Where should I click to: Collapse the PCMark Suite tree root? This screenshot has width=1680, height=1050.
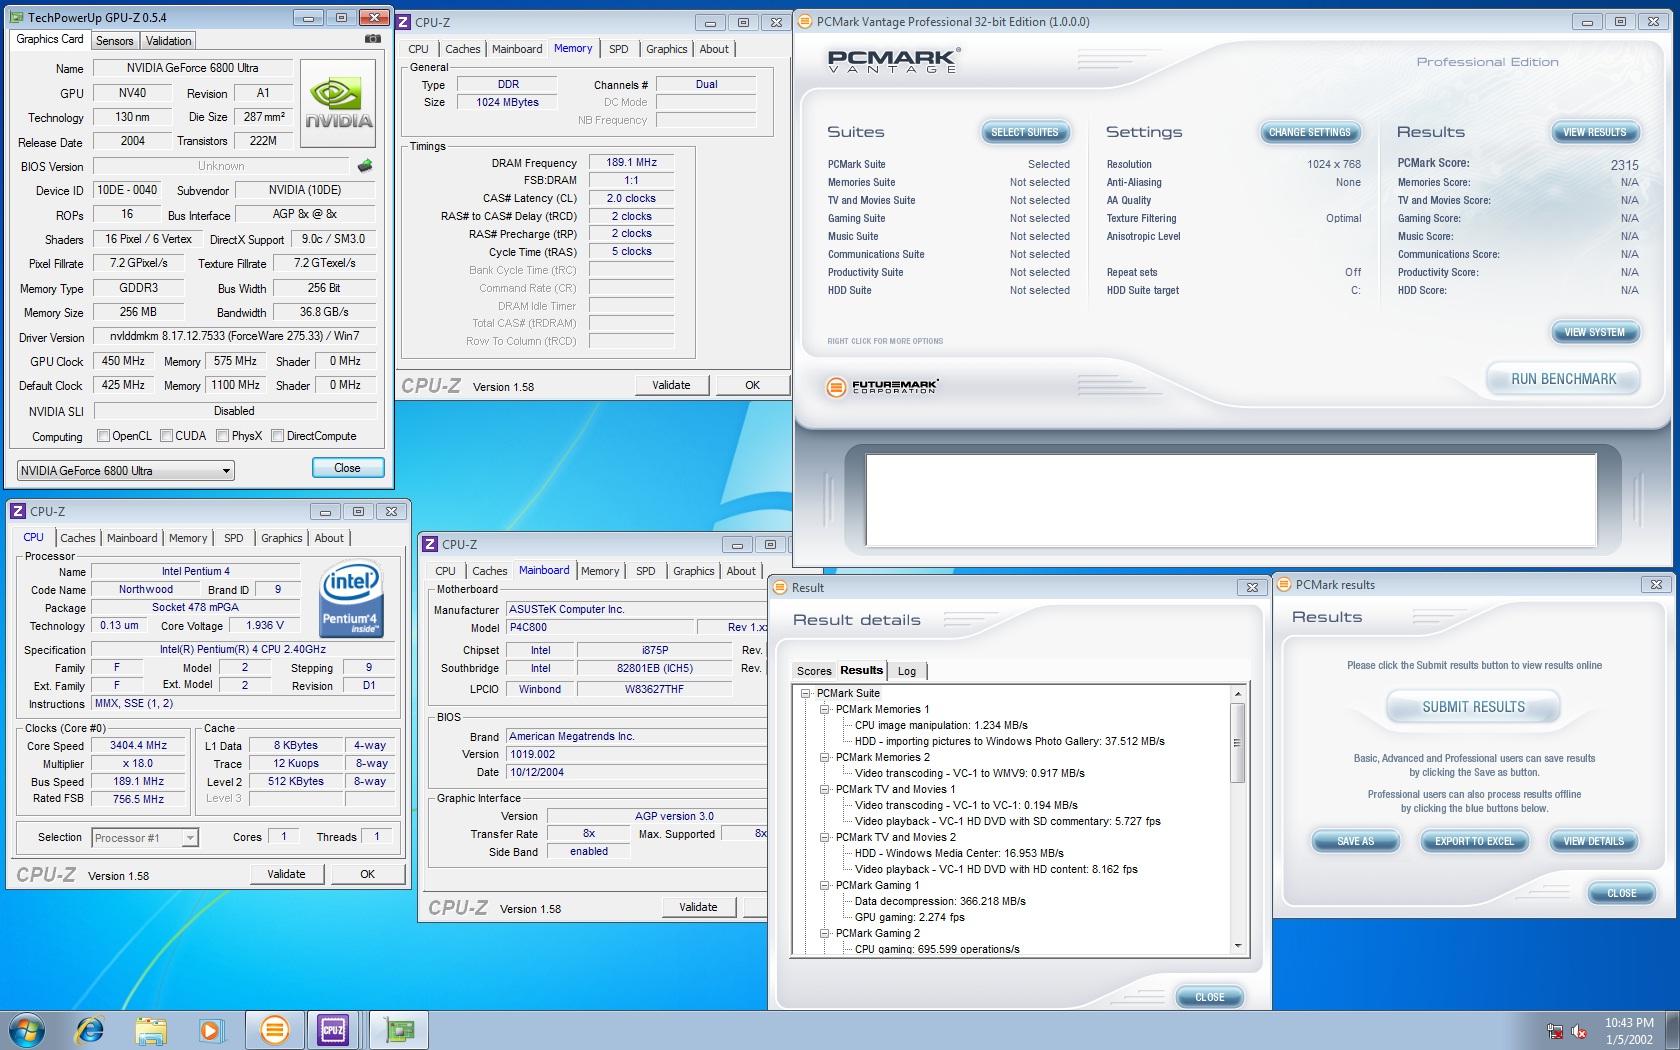pyautogui.click(x=806, y=693)
